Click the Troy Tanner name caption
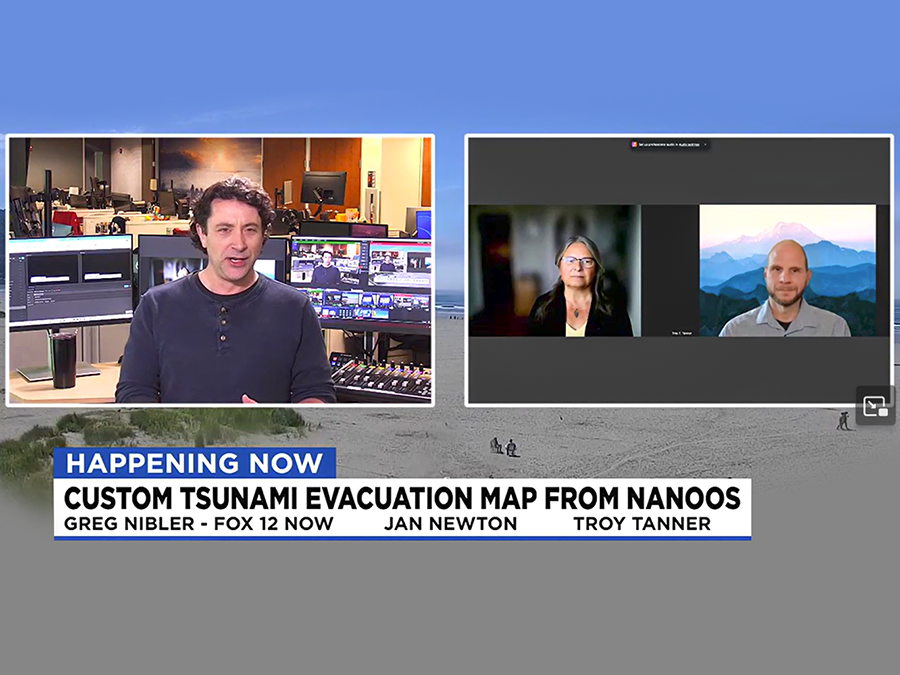 tap(641, 523)
